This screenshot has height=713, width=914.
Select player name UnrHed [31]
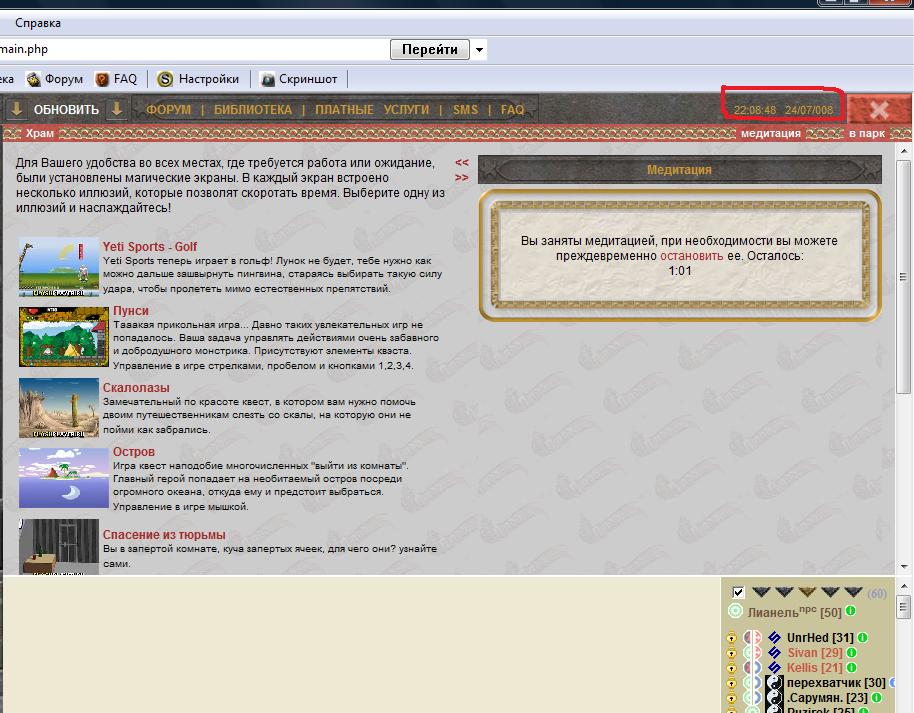coord(820,637)
